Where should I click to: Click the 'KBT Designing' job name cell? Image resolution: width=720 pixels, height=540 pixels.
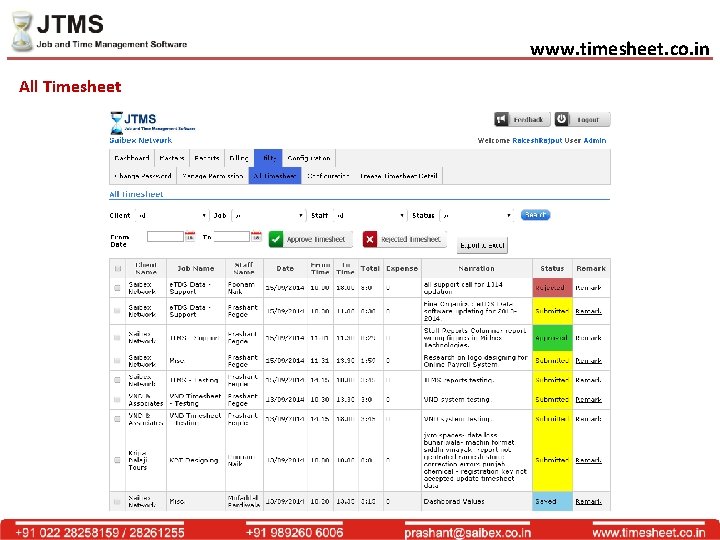click(194, 461)
